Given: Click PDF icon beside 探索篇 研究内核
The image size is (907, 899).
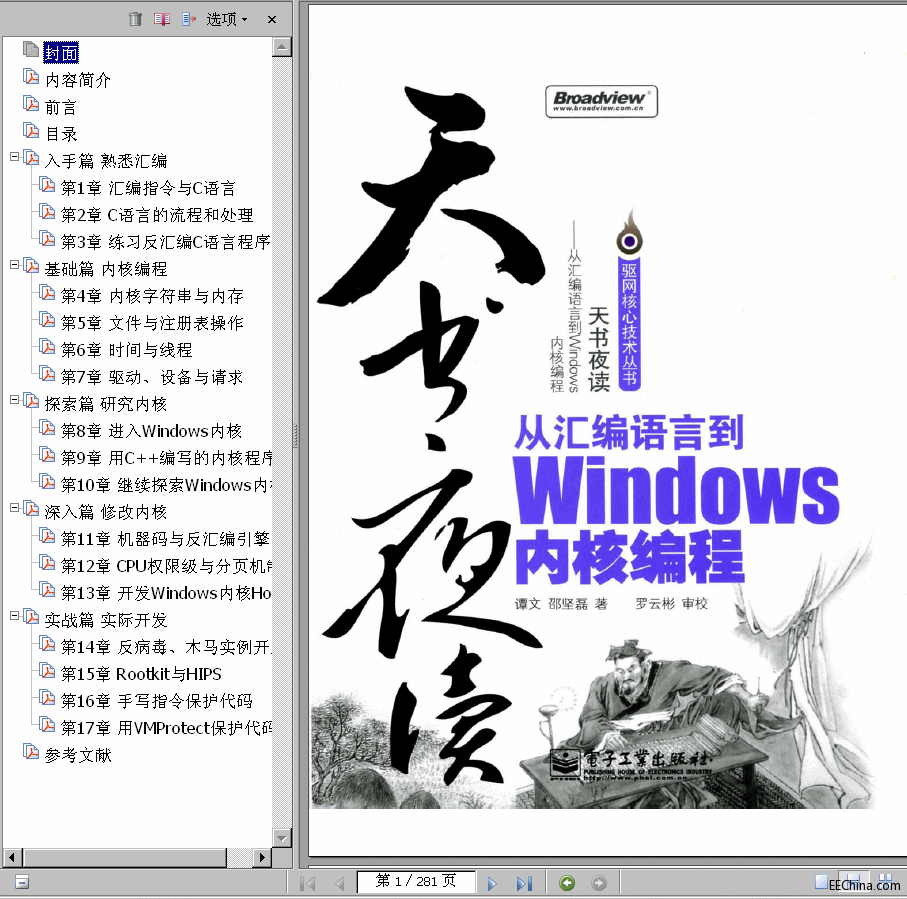Looking at the screenshot, I should (x=31, y=401).
